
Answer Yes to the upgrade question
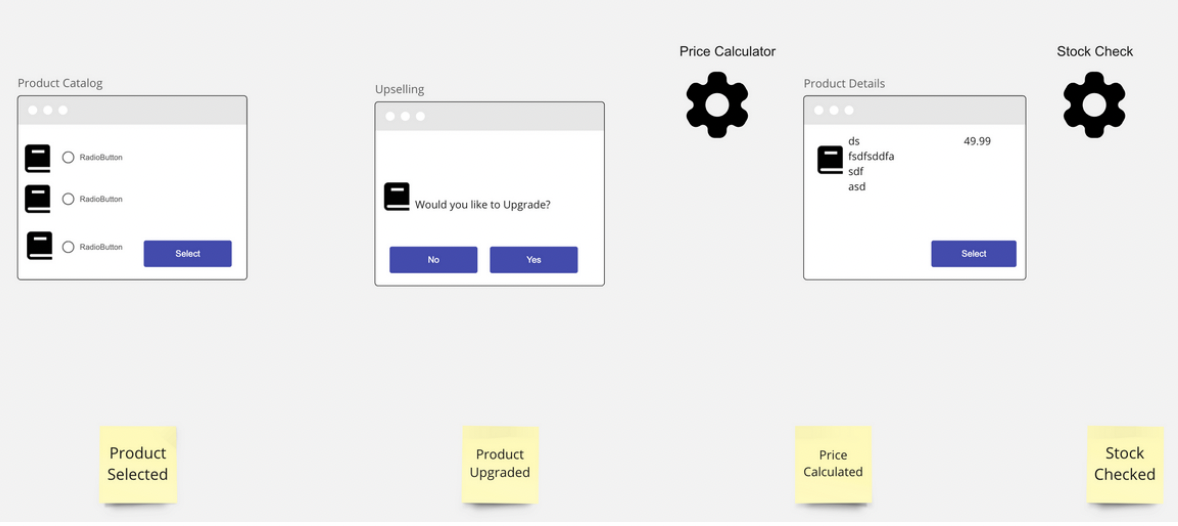[534, 260]
